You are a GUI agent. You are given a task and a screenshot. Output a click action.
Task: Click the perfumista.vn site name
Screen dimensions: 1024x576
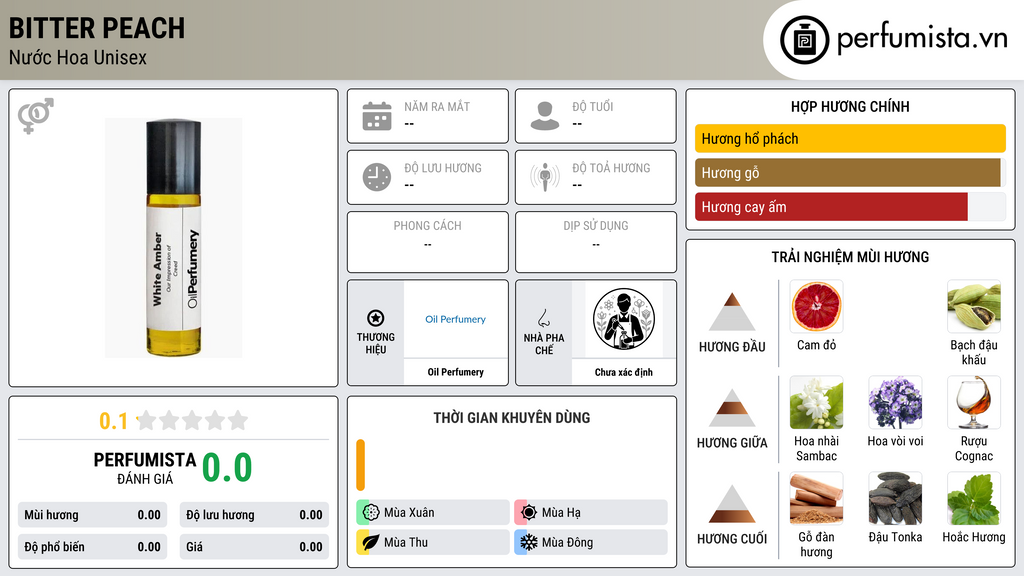(x=922, y=39)
